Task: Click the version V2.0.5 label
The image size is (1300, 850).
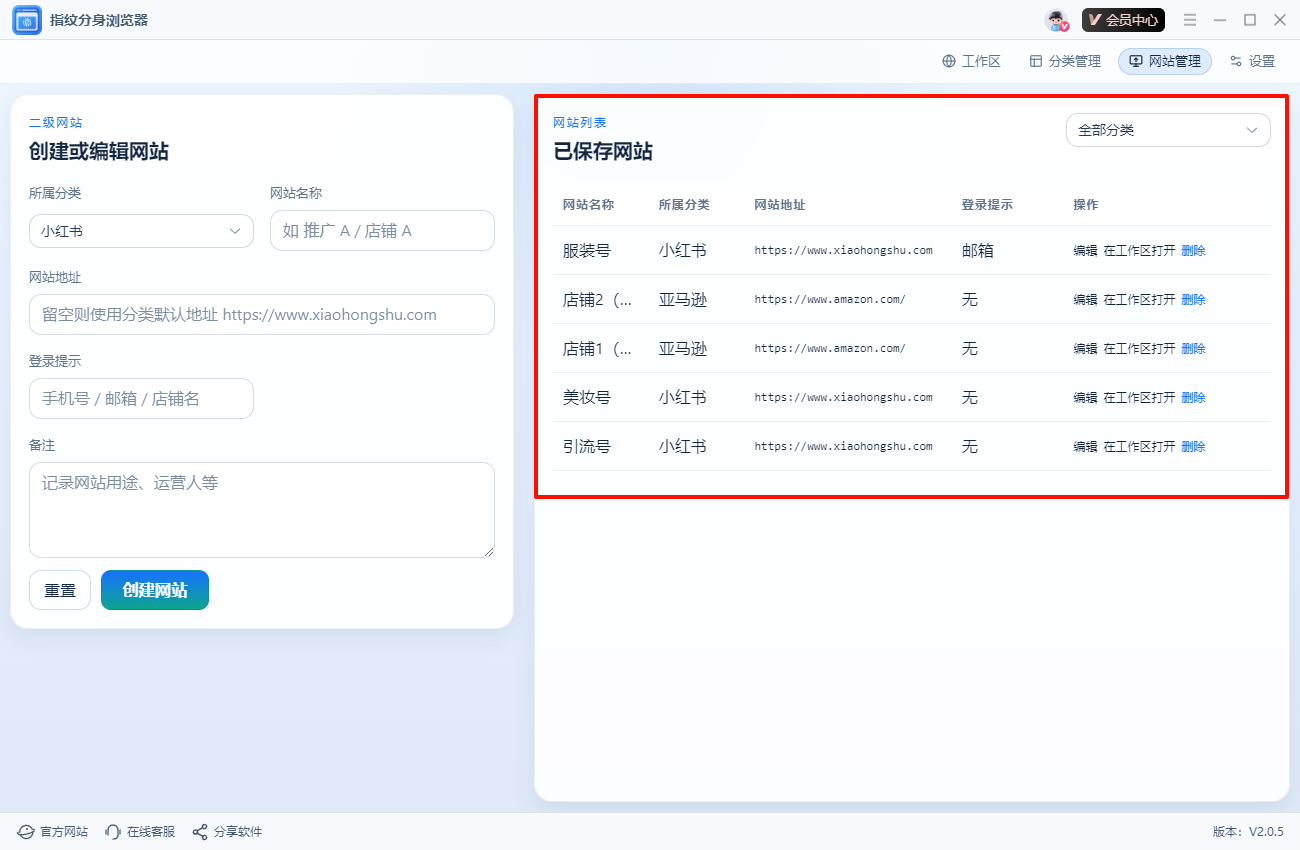Action: (x=1248, y=832)
